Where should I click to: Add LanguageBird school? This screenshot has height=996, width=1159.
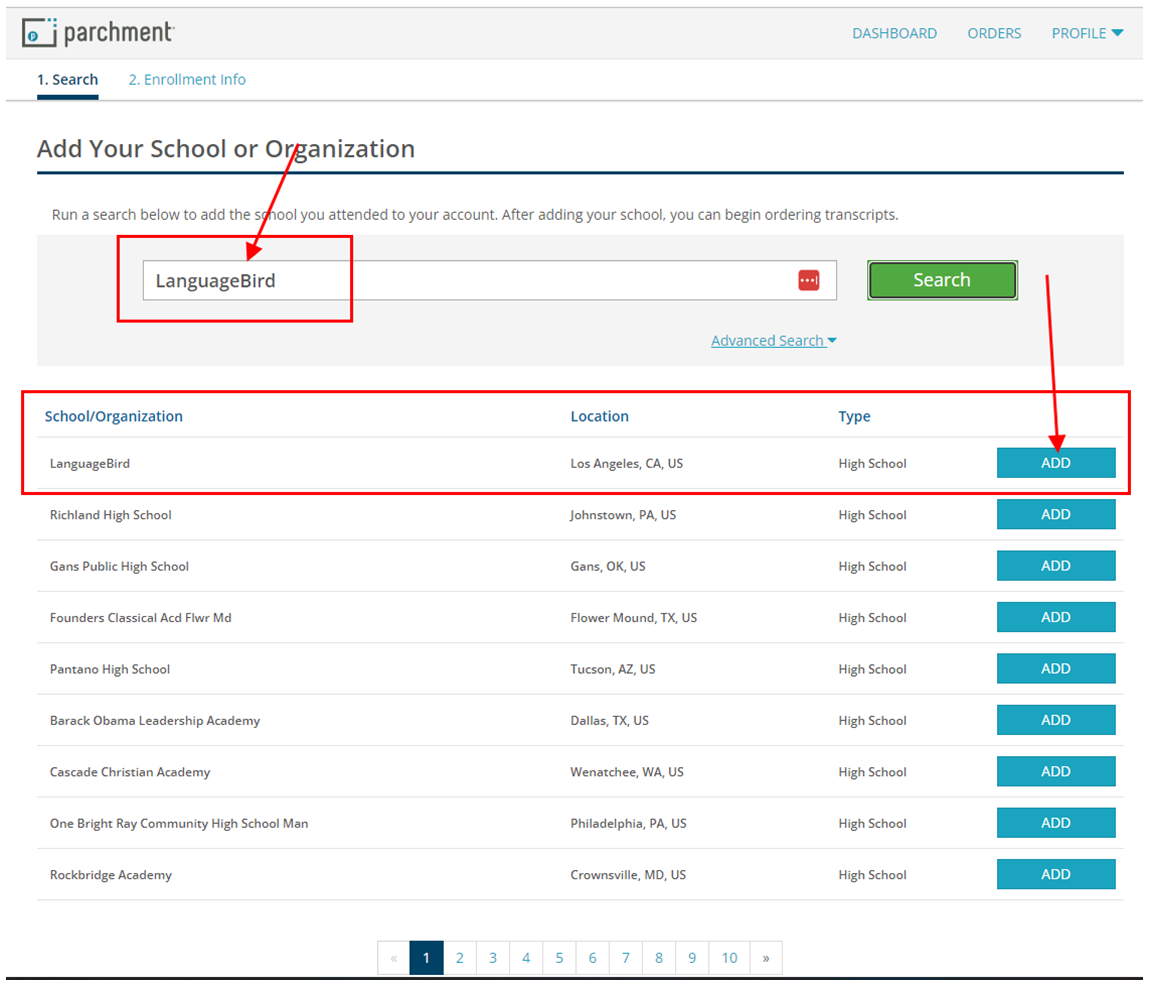point(1056,463)
